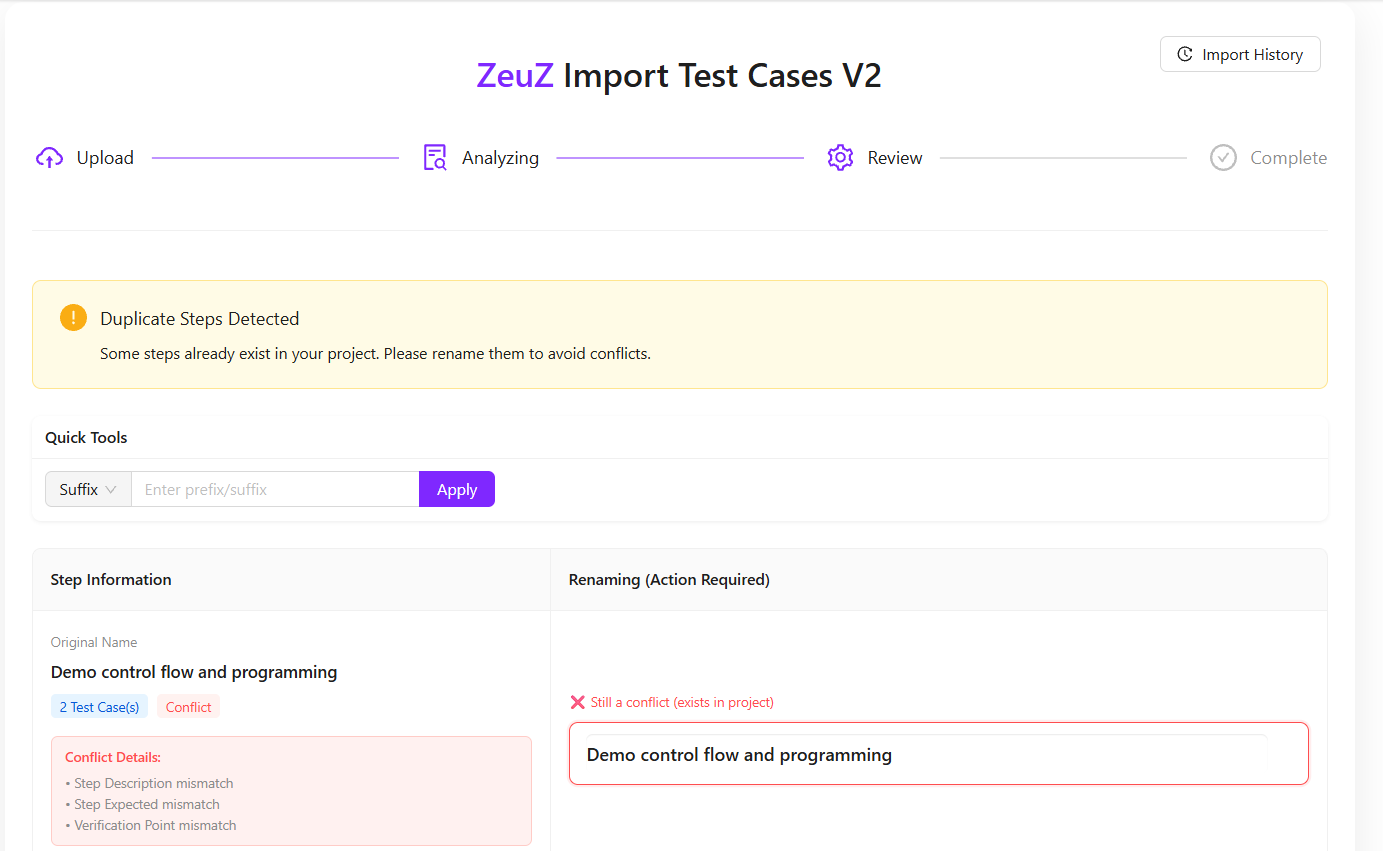Select the Review step label
The image size is (1383, 851).
(x=895, y=158)
